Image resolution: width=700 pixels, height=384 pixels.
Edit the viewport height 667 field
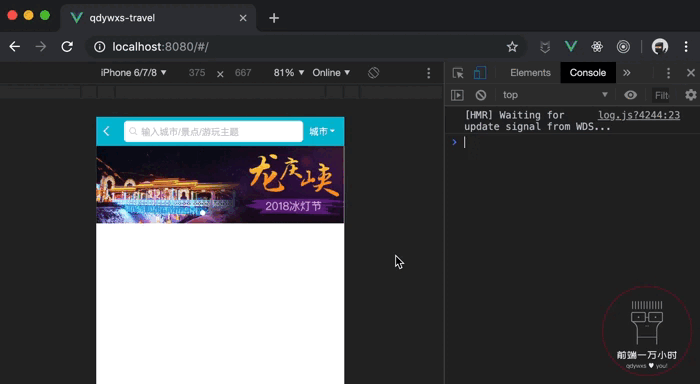pyautogui.click(x=243, y=73)
